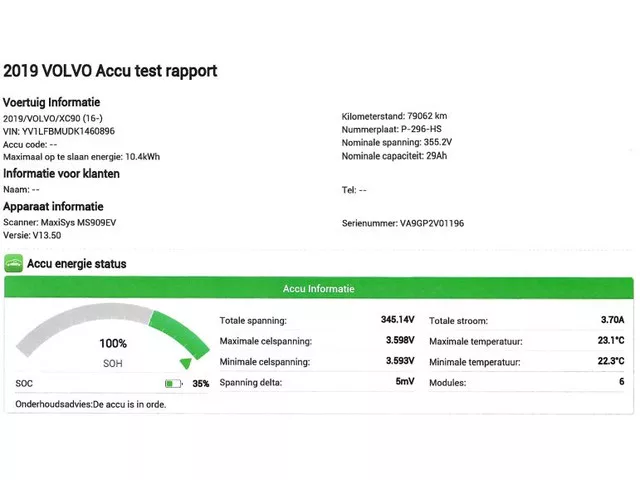Select the green Accu Informatie header bar
Screen dimensions: 640x480
point(319,289)
